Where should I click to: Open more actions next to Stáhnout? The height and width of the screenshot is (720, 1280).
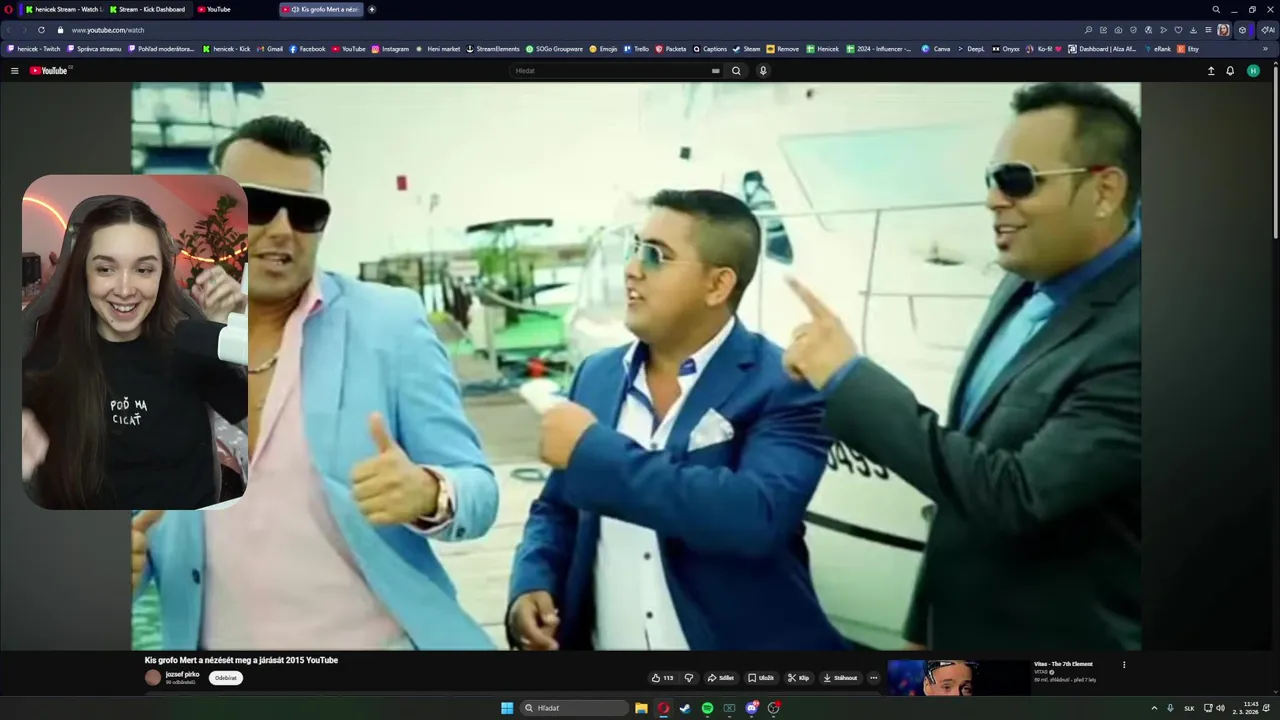[x=873, y=678]
